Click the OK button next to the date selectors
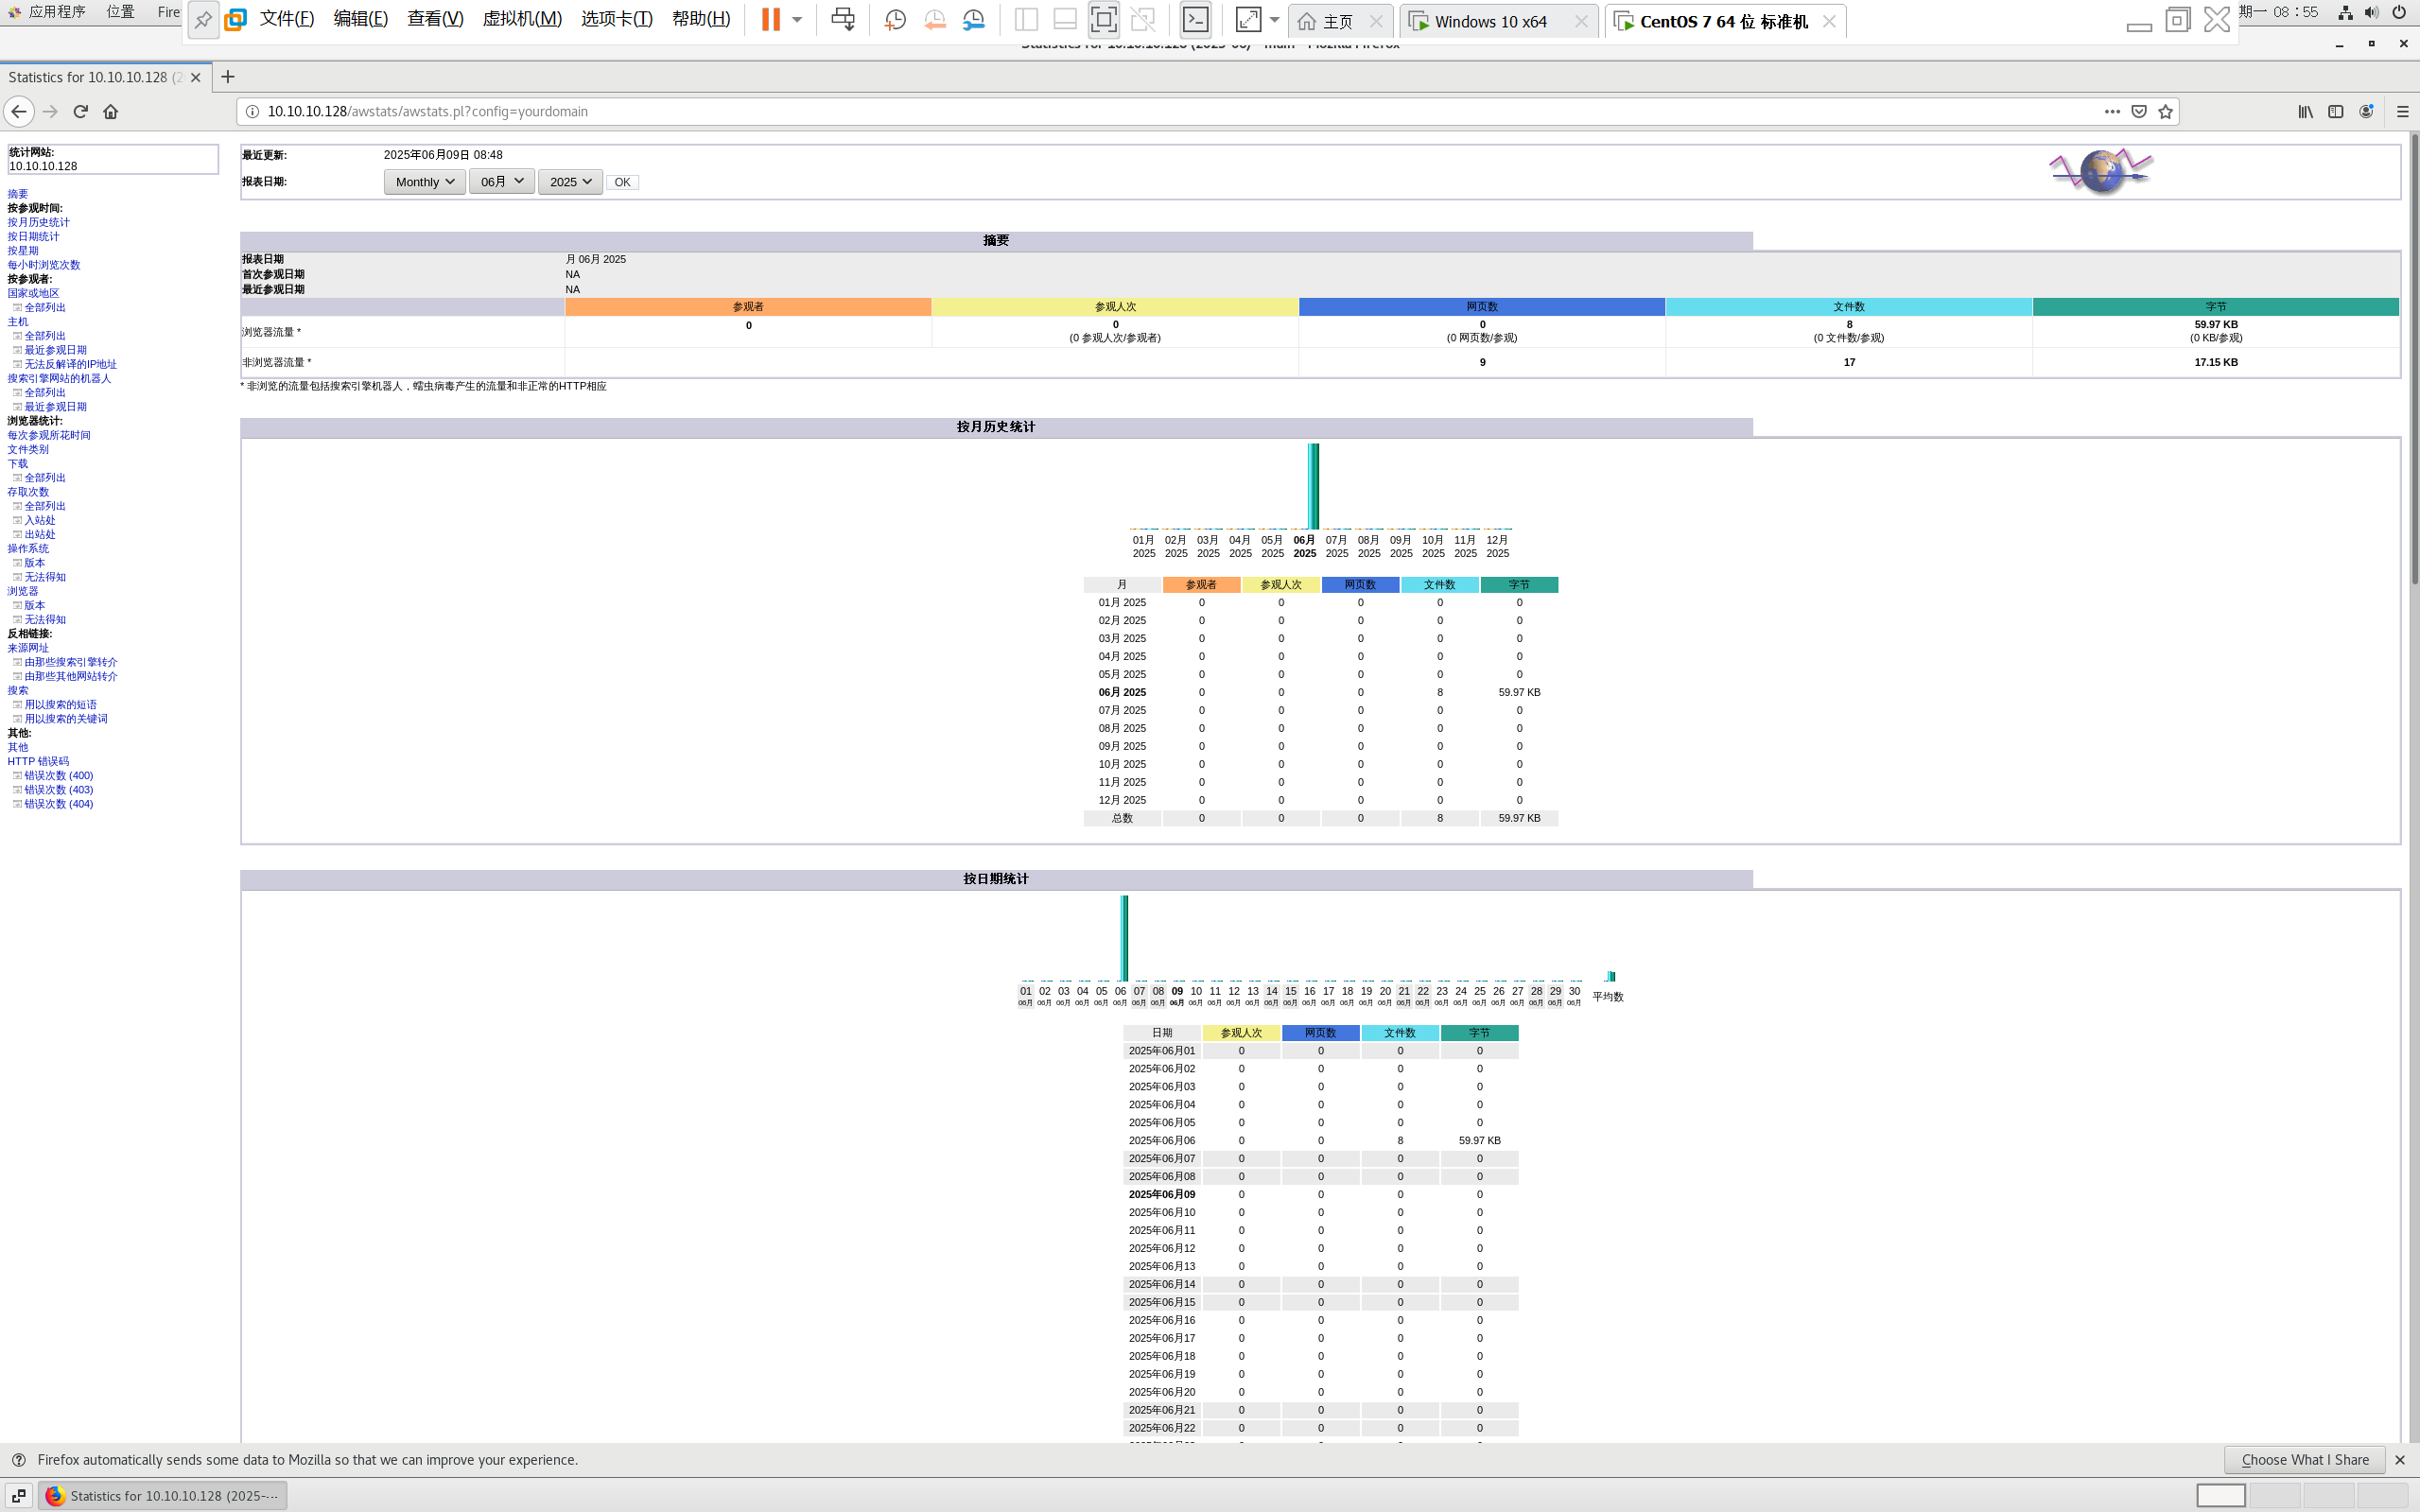The width and height of the screenshot is (2420, 1512). [622, 183]
